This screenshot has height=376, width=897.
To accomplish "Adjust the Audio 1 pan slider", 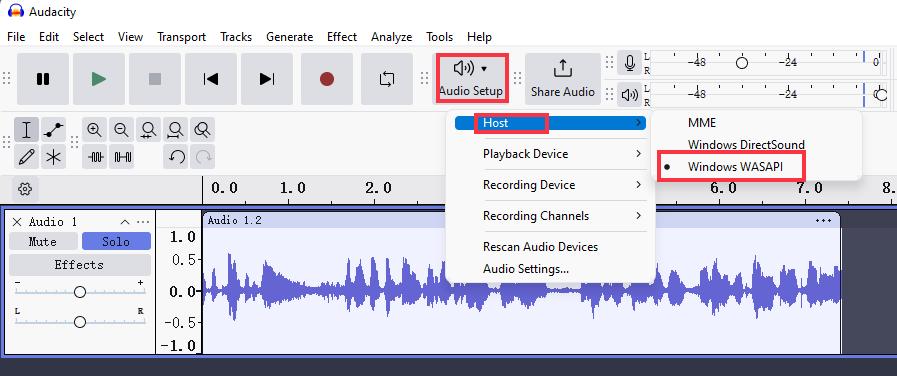I will pos(80,322).
